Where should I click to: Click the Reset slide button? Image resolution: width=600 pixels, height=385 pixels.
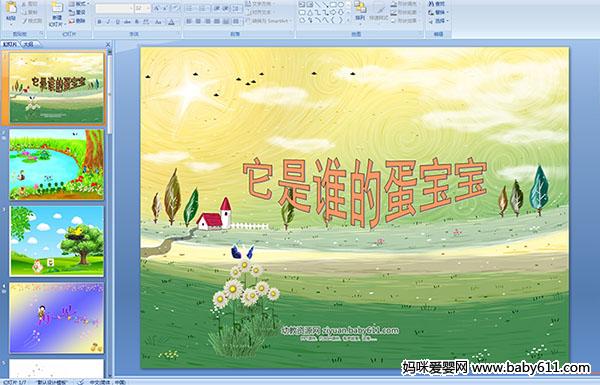78,12
